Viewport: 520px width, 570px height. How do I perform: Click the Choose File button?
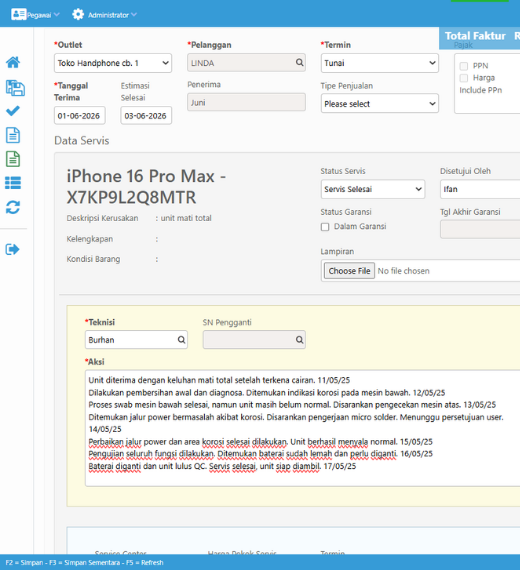click(x=349, y=271)
